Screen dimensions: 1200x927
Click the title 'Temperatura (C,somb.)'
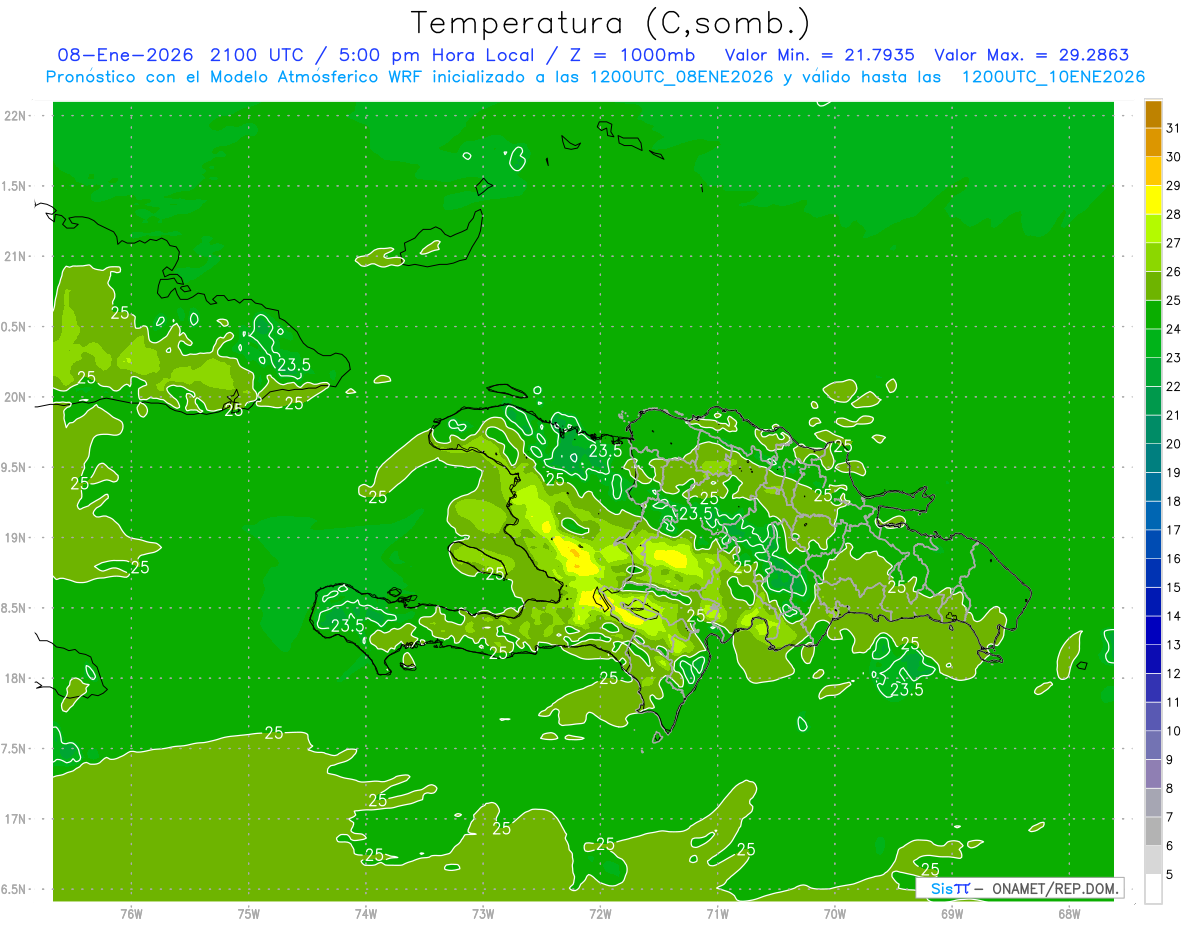click(x=611, y=23)
